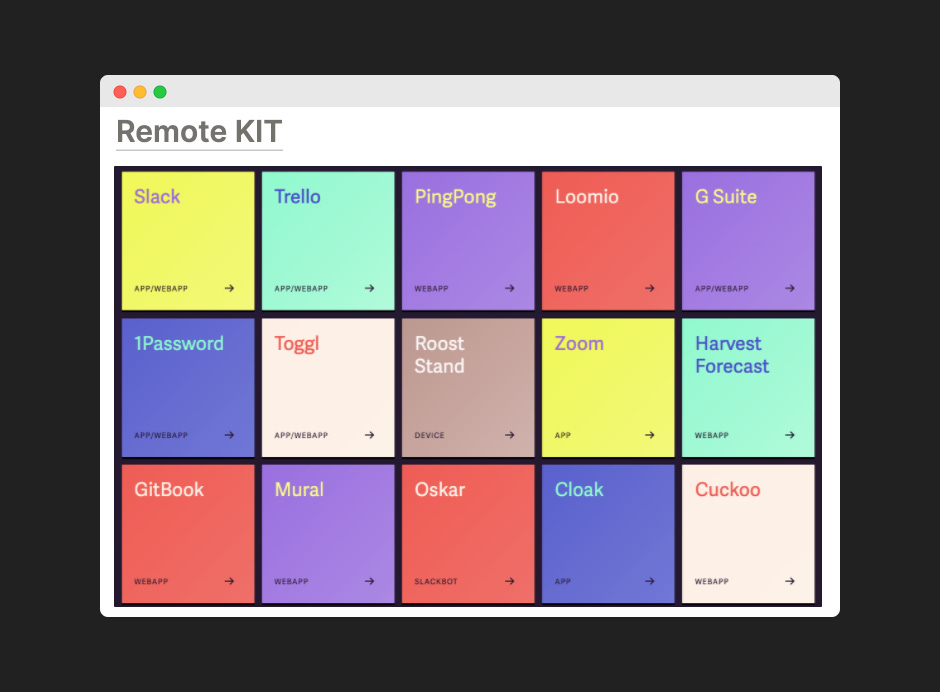This screenshot has height=692, width=940.
Task: Click APP/WEBAPP label on 1Password card
Action: click(161, 435)
